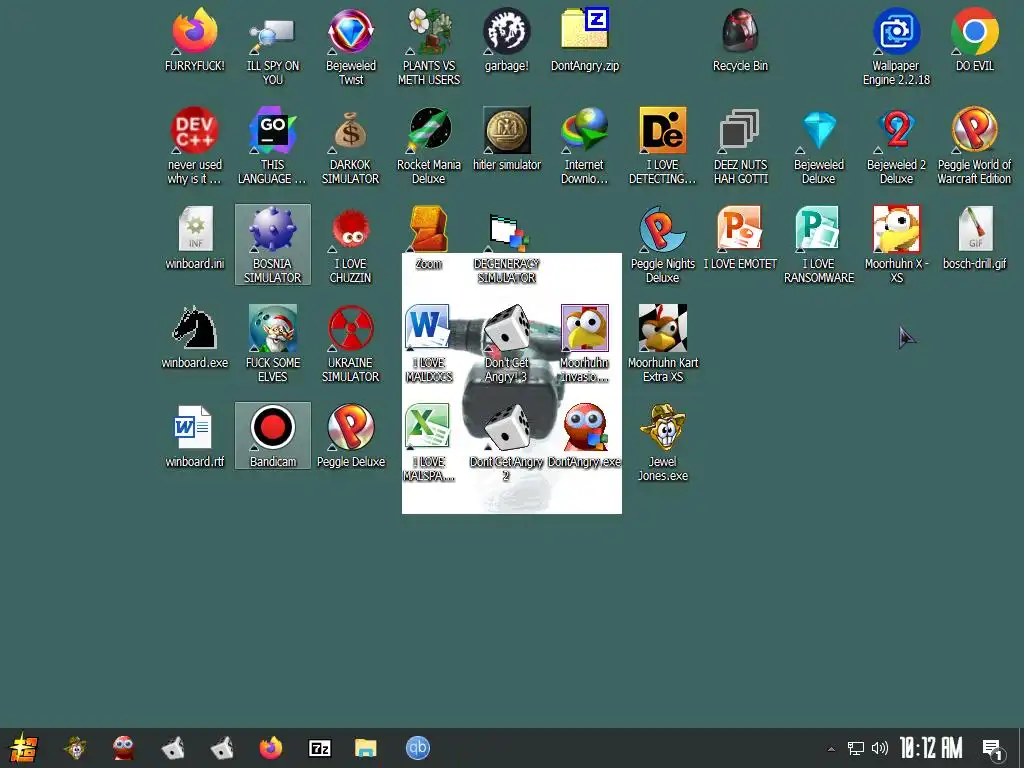This screenshot has width=1024, height=768.
Task: Open Peggle Deluxe shortcut
Action: coord(351,436)
